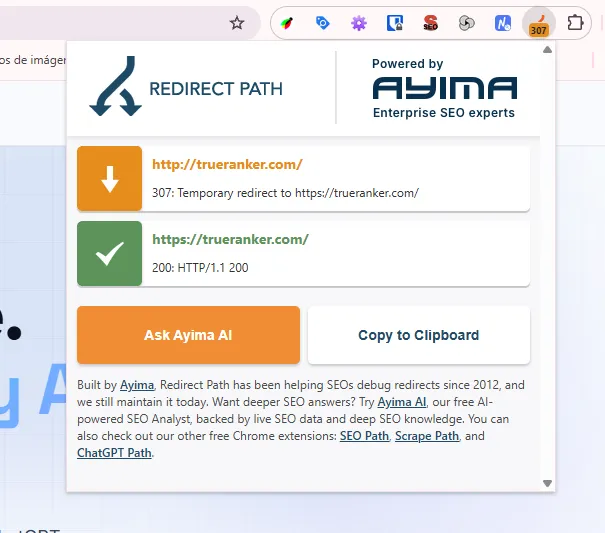Click the popup scrollbar up arrow
The height and width of the screenshot is (533, 605).
(547, 50)
